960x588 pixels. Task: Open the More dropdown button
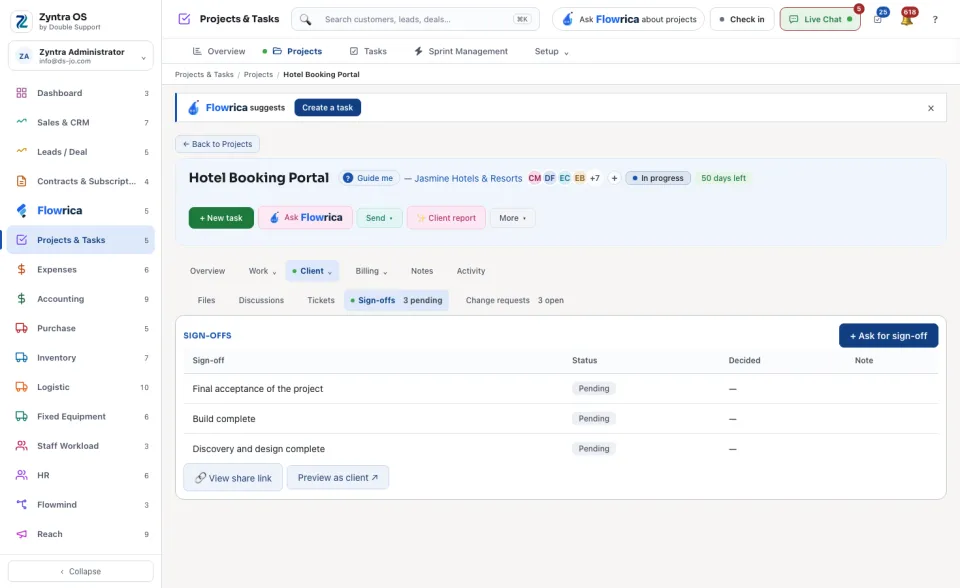point(512,218)
